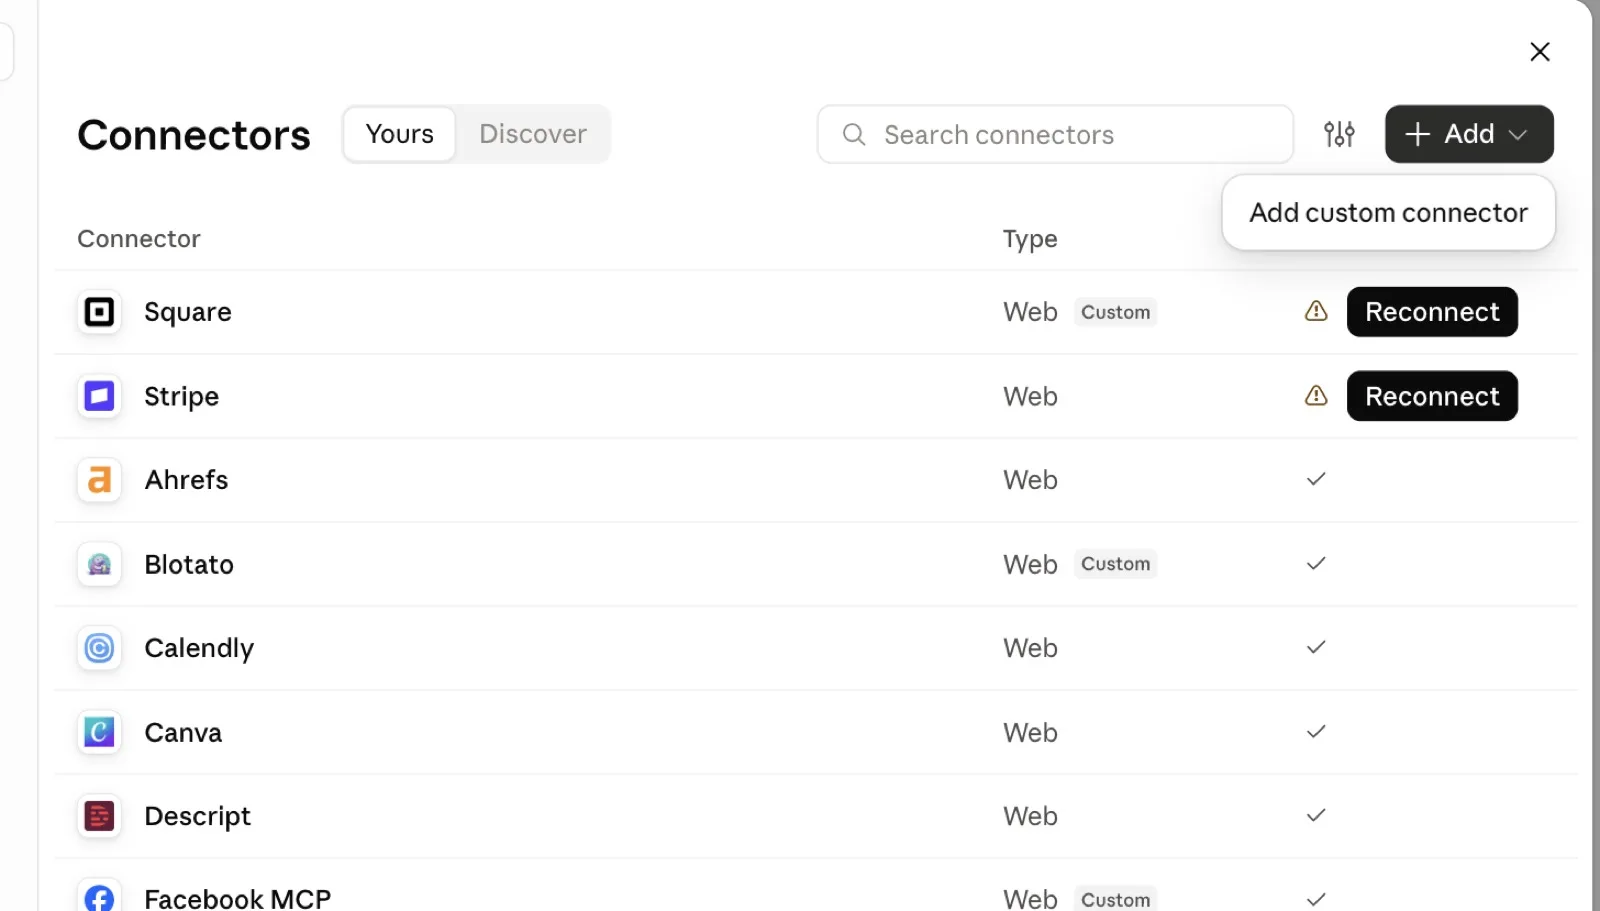
Task: Expand the Add dropdown button
Action: [1469, 134]
